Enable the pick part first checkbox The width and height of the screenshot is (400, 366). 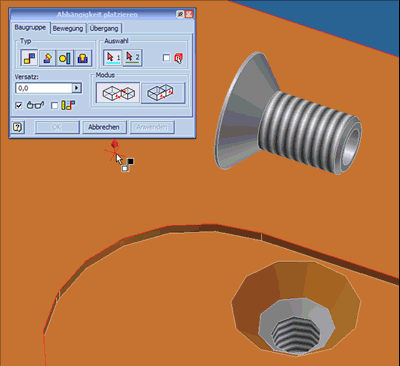tap(166, 58)
